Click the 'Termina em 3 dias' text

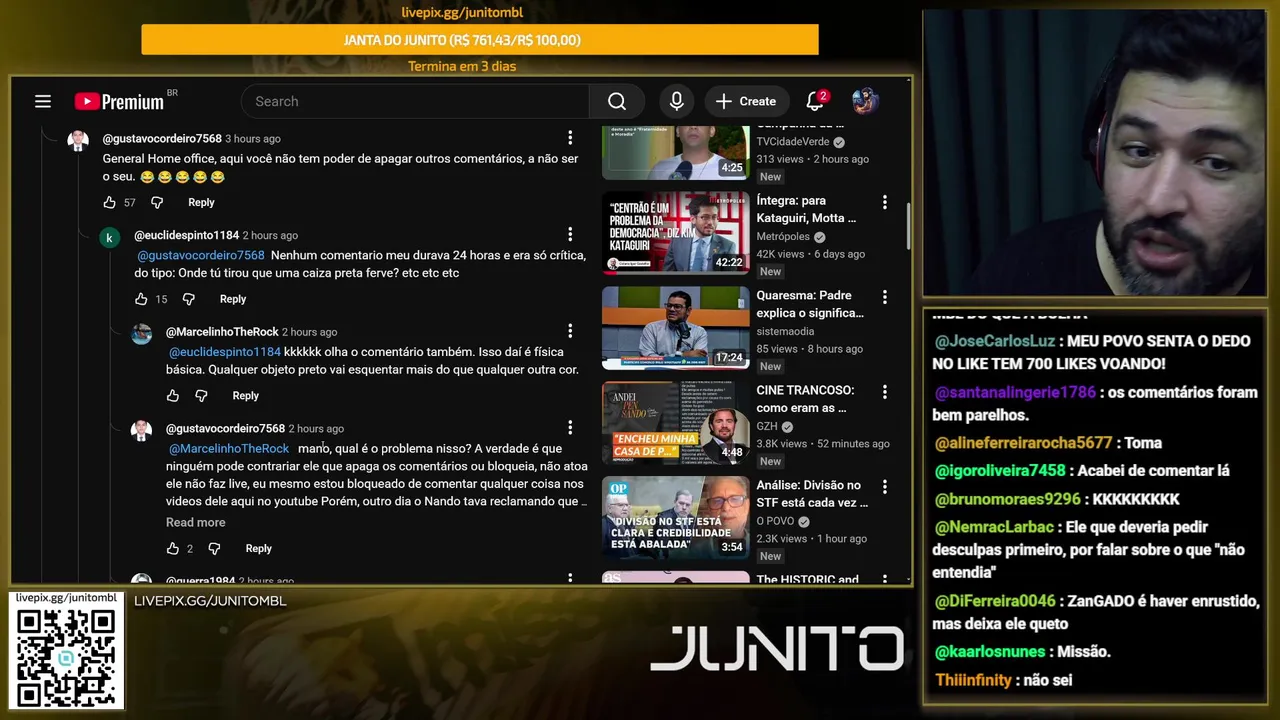(462, 66)
